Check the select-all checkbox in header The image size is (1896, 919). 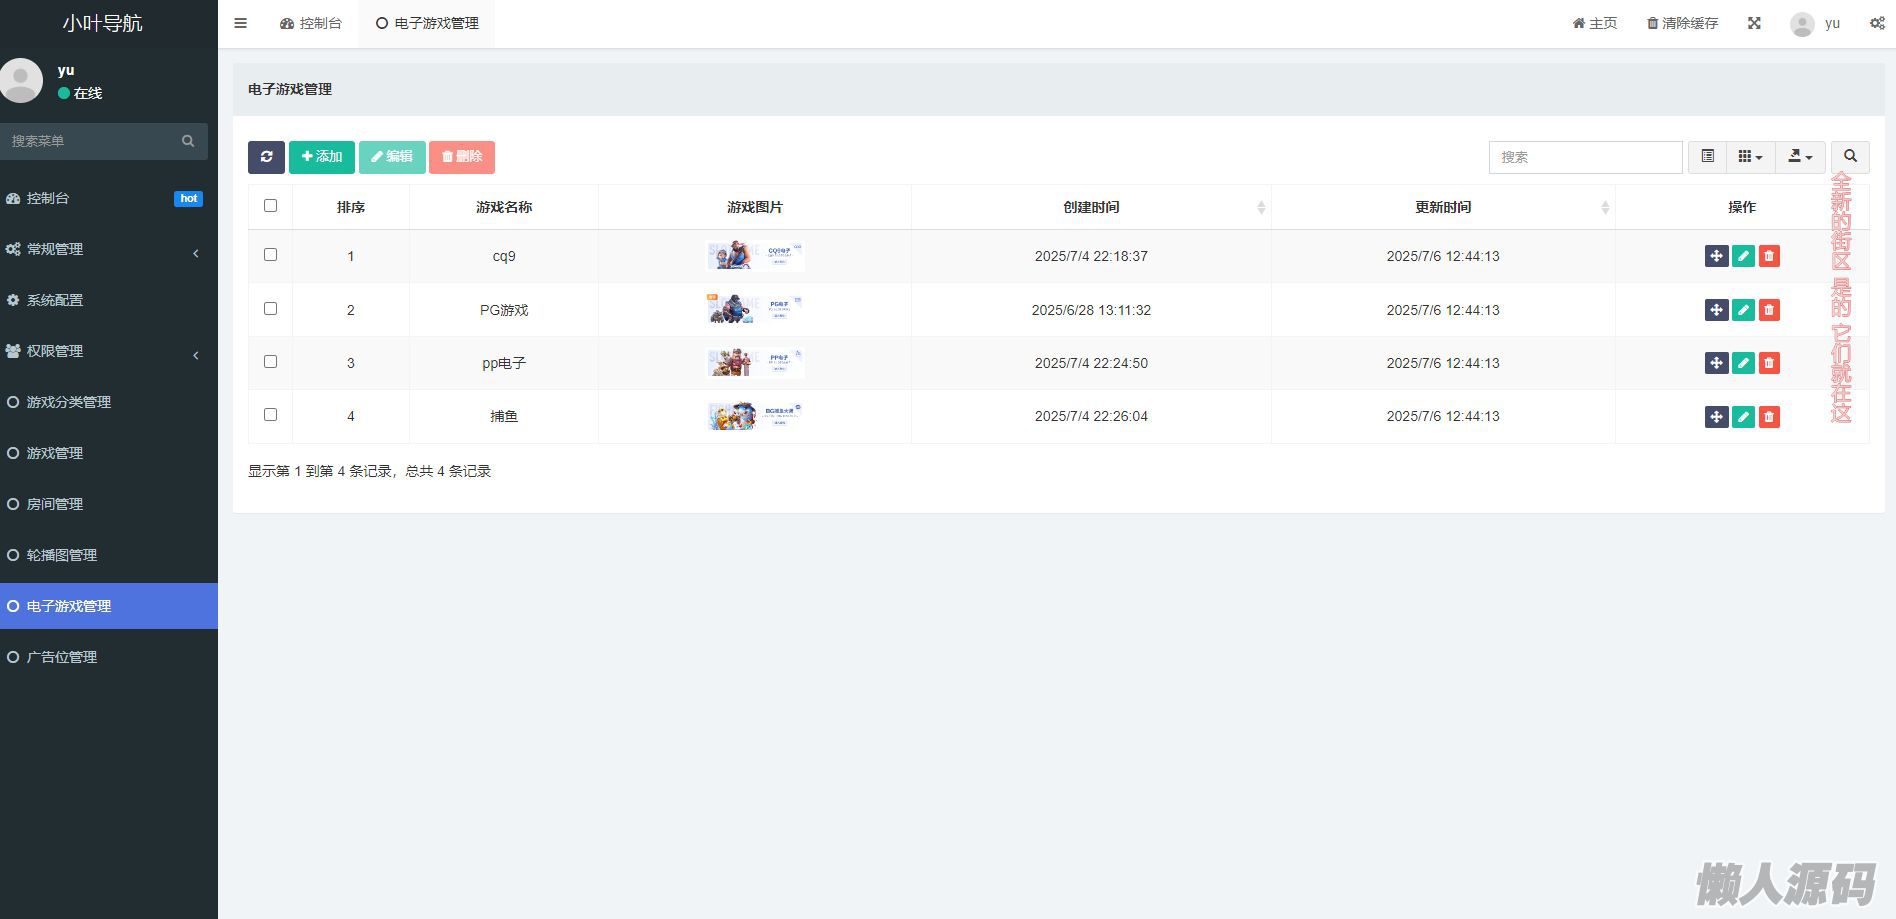point(270,206)
